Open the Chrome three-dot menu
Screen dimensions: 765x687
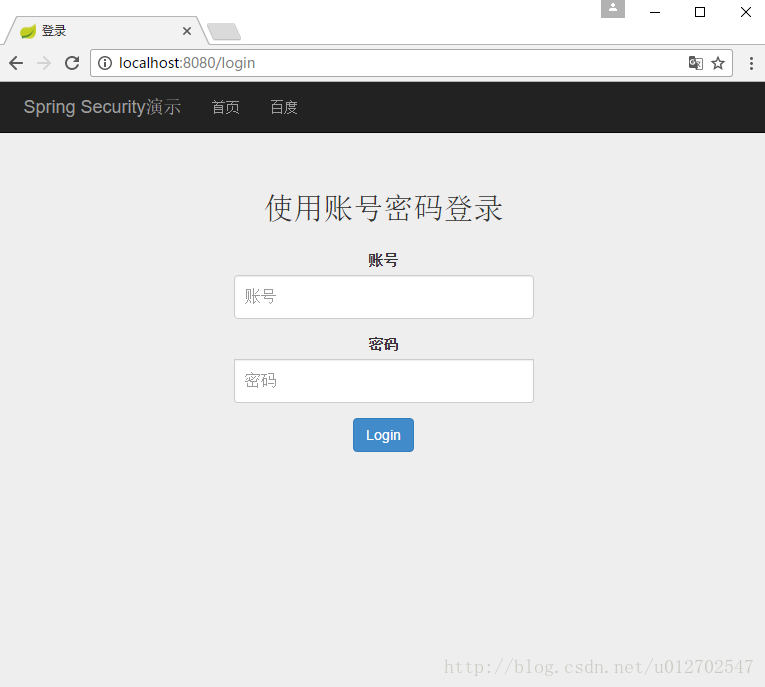(x=751, y=63)
